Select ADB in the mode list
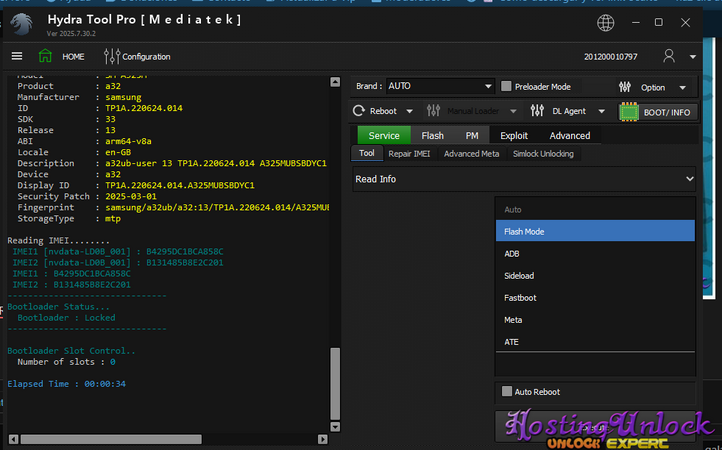 (x=512, y=254)
